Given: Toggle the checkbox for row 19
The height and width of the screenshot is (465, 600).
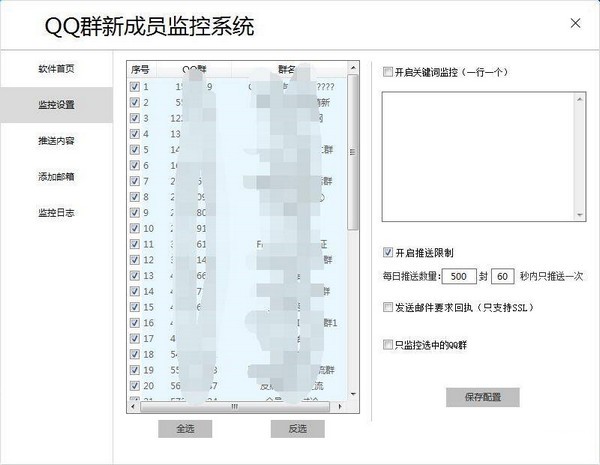Looking at the screenshot, I should 135,370.
